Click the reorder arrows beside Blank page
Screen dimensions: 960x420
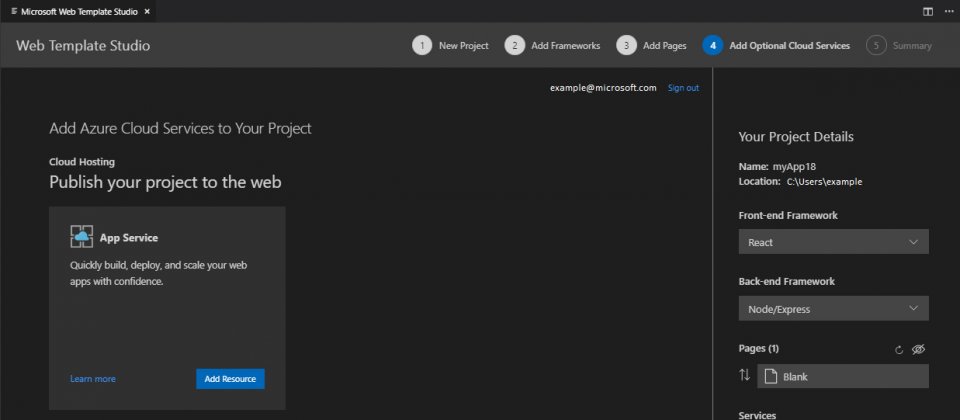744,375
